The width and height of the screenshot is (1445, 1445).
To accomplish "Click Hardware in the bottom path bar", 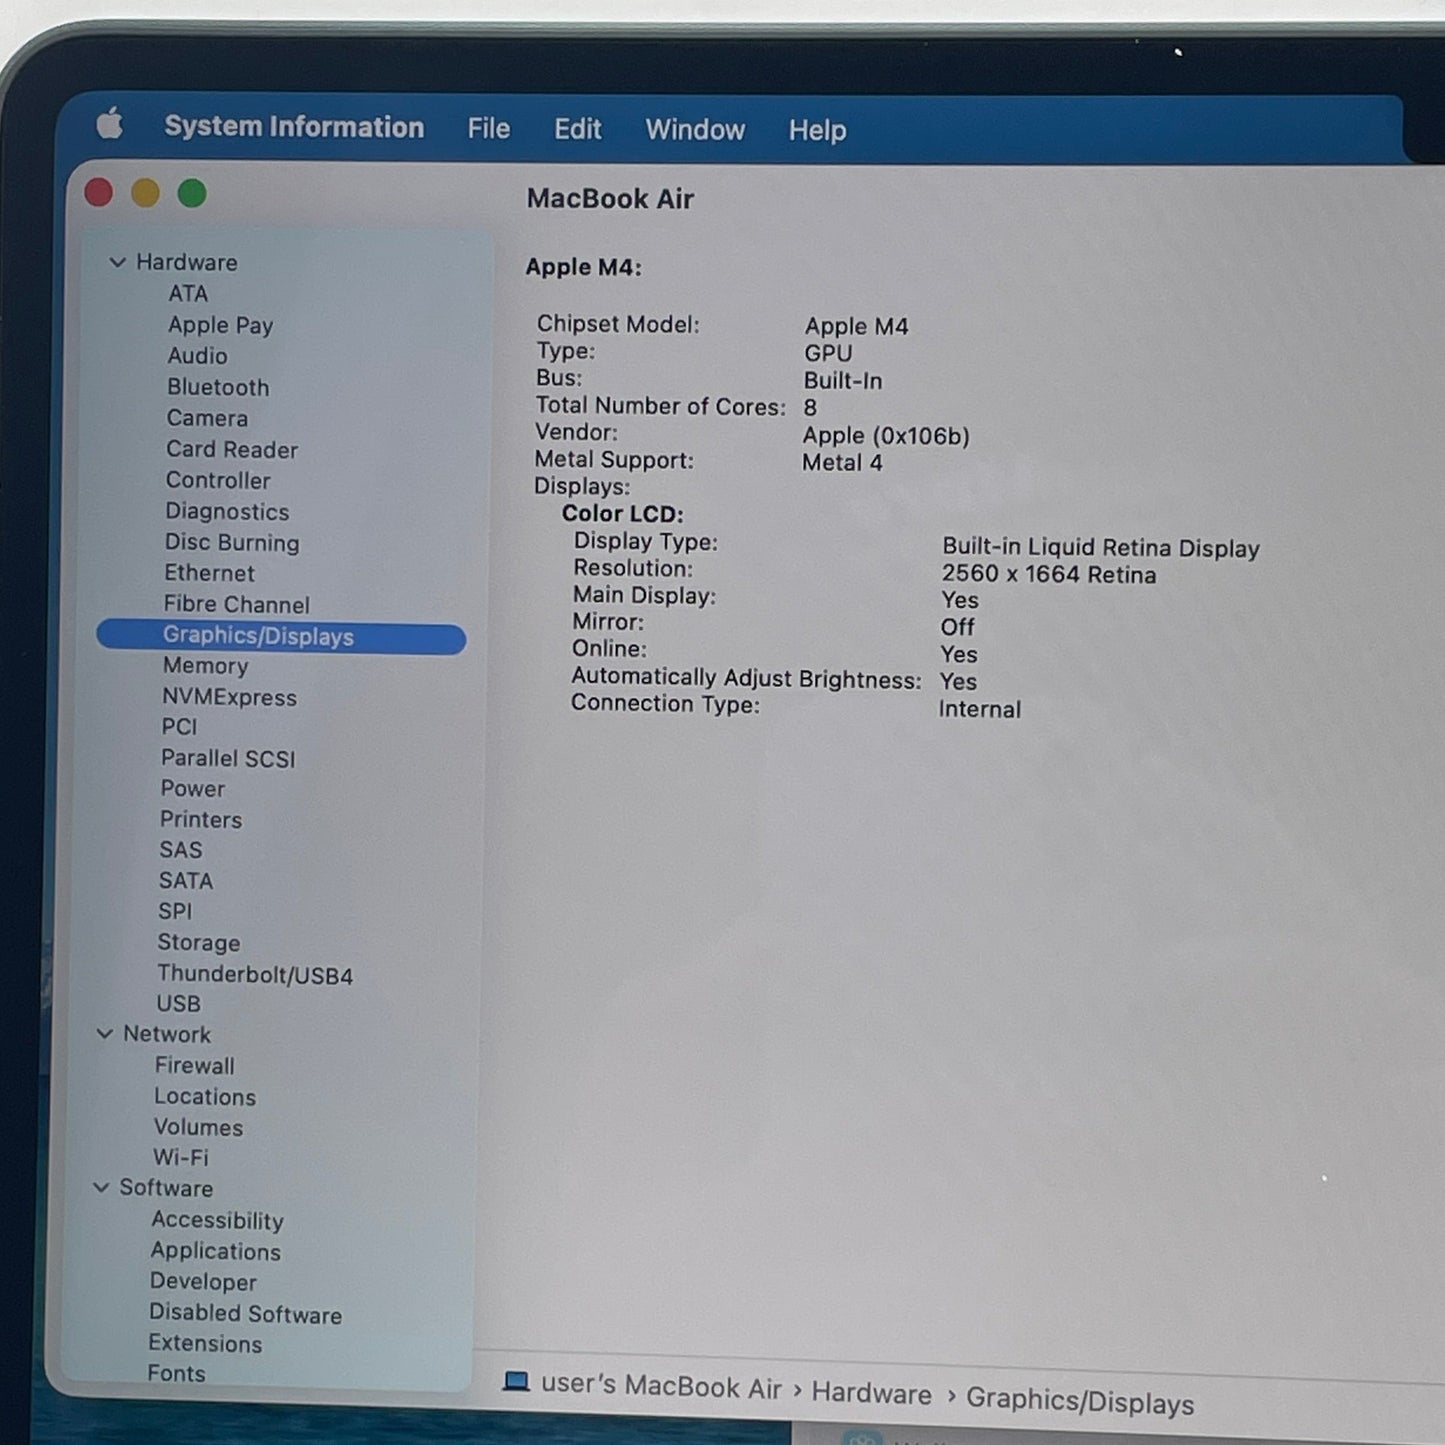I will tap(871, 1393).
